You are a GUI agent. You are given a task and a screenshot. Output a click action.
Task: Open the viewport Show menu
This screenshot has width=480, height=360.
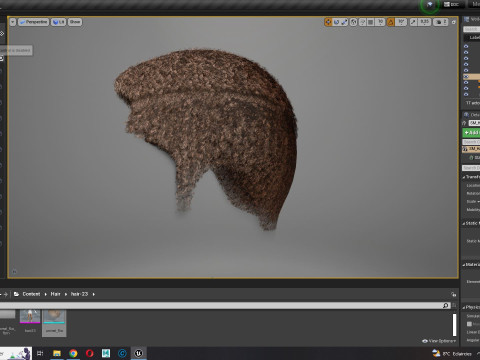pyautogui.click(x=75, y=22)
